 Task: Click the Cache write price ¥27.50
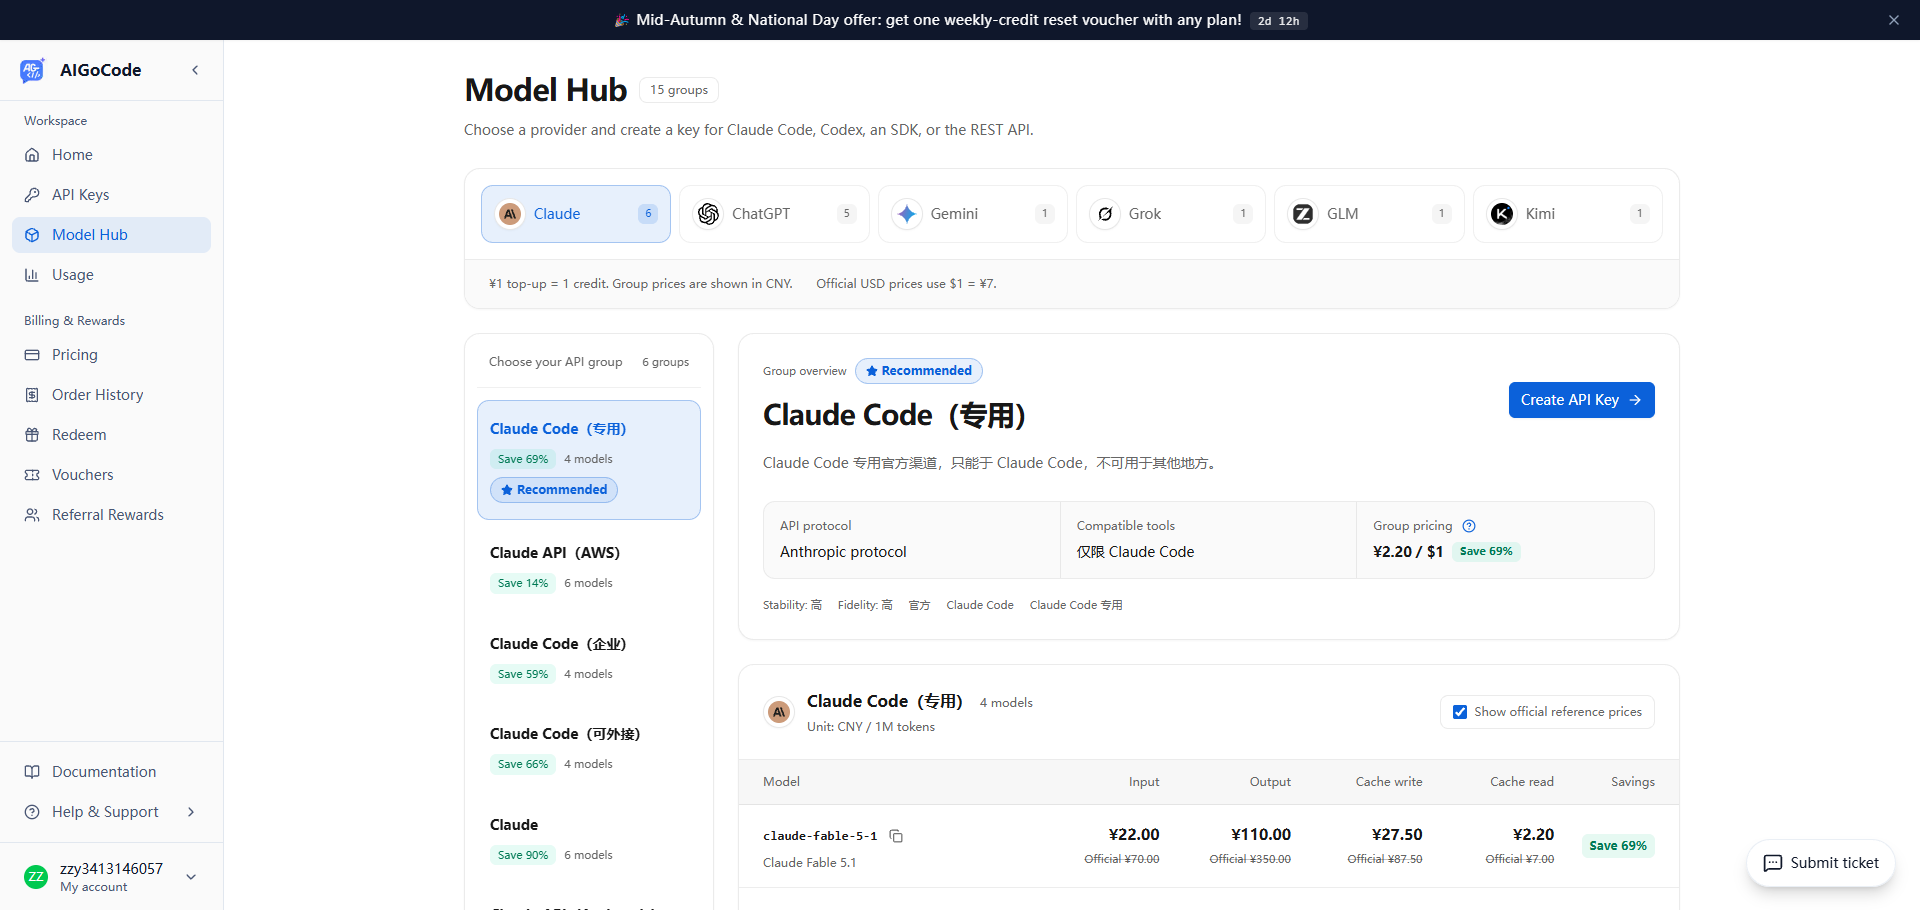1397,835
